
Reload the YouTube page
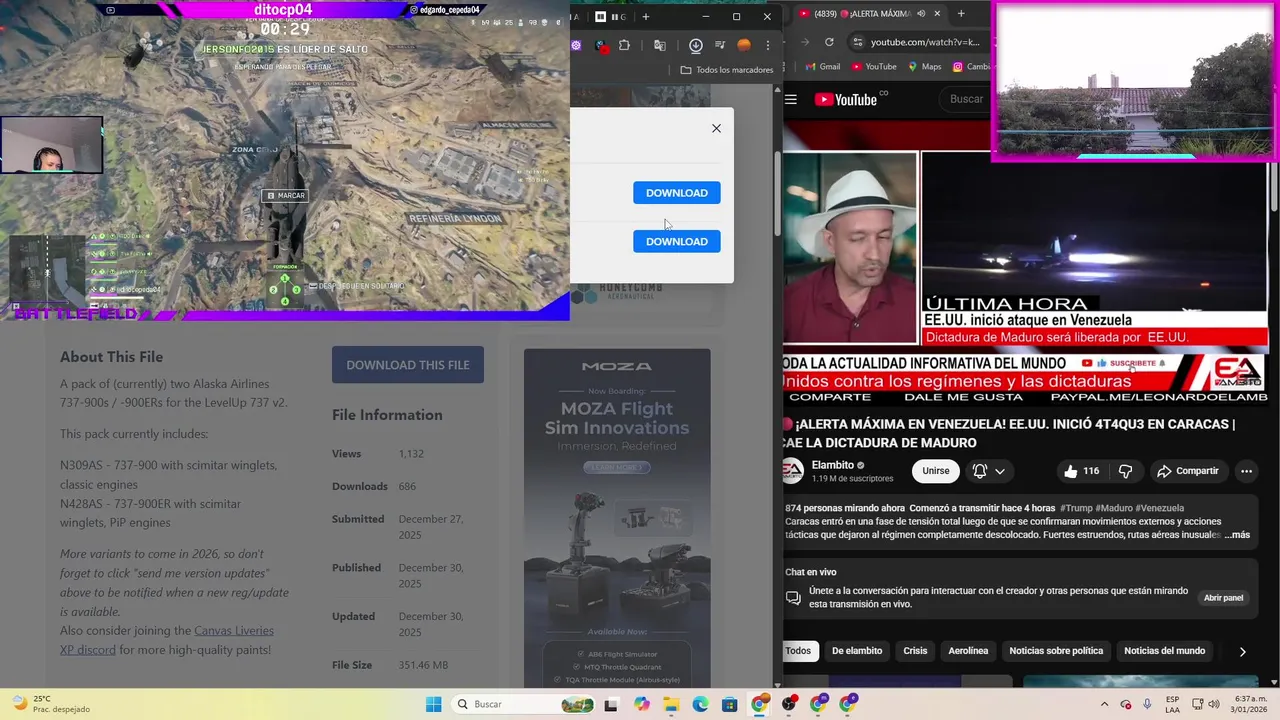(829, 42)
